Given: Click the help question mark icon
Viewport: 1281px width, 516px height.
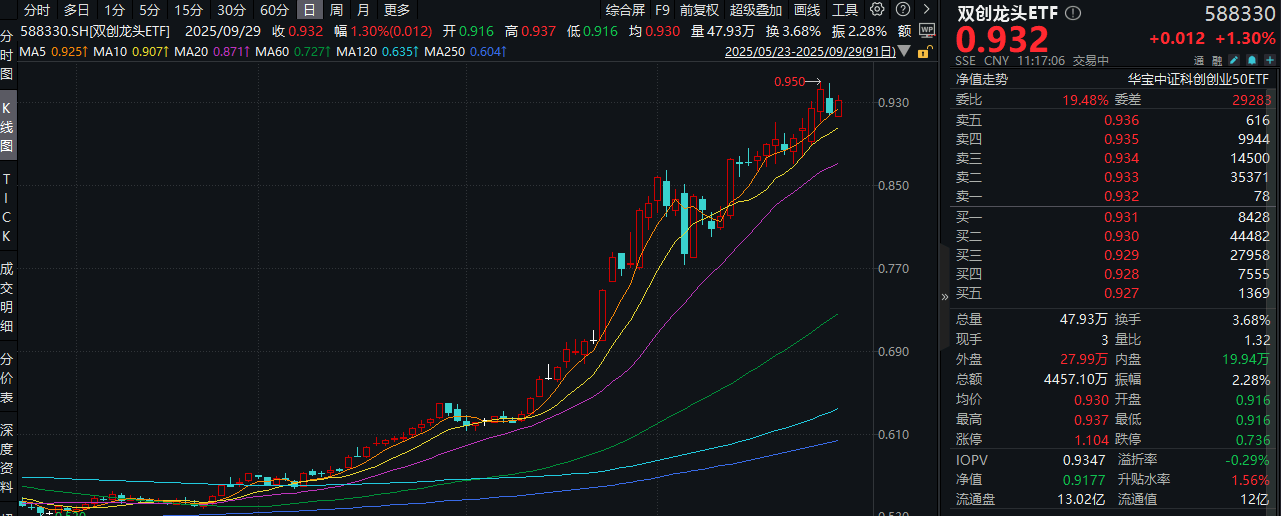Looking at the screenshot, I should point(900,10).
